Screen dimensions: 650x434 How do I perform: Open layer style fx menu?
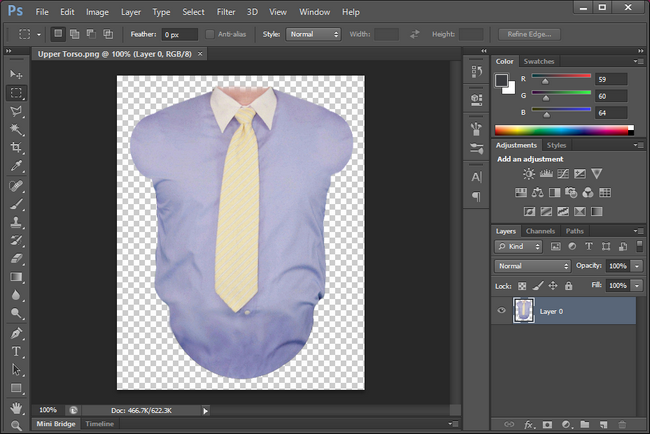point(529,424)
